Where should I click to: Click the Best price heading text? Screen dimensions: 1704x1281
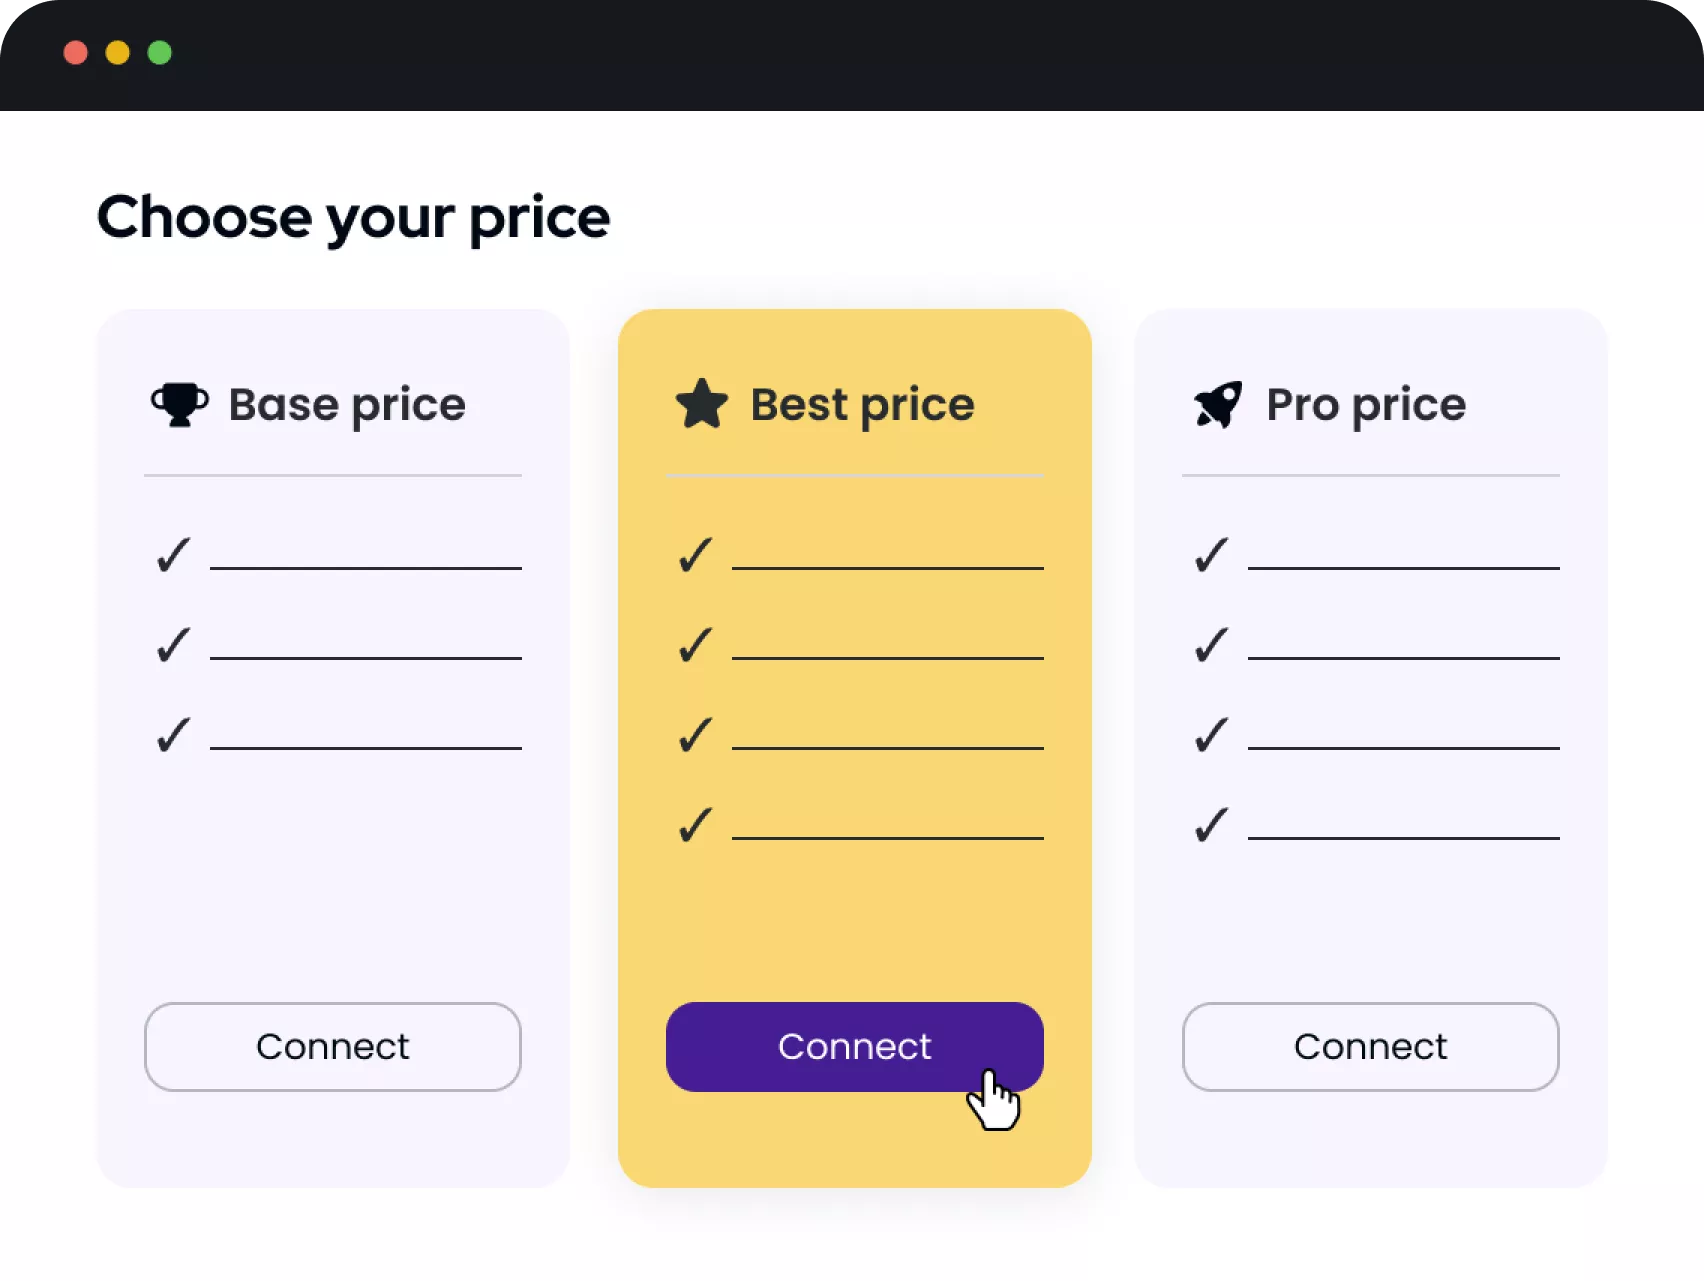[x=862, y=406]
